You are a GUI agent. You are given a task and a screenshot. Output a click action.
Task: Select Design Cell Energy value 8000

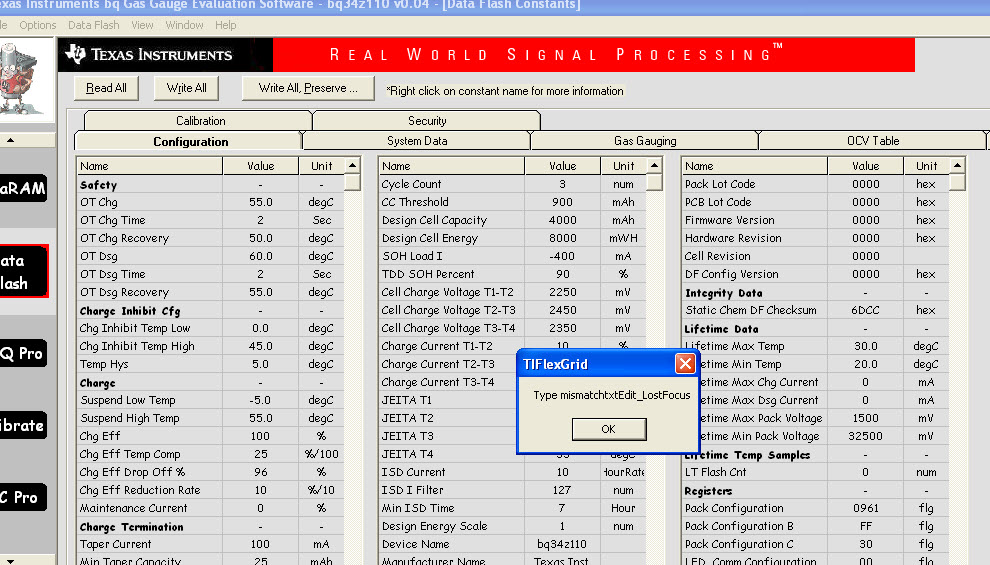tap(562, 238)
